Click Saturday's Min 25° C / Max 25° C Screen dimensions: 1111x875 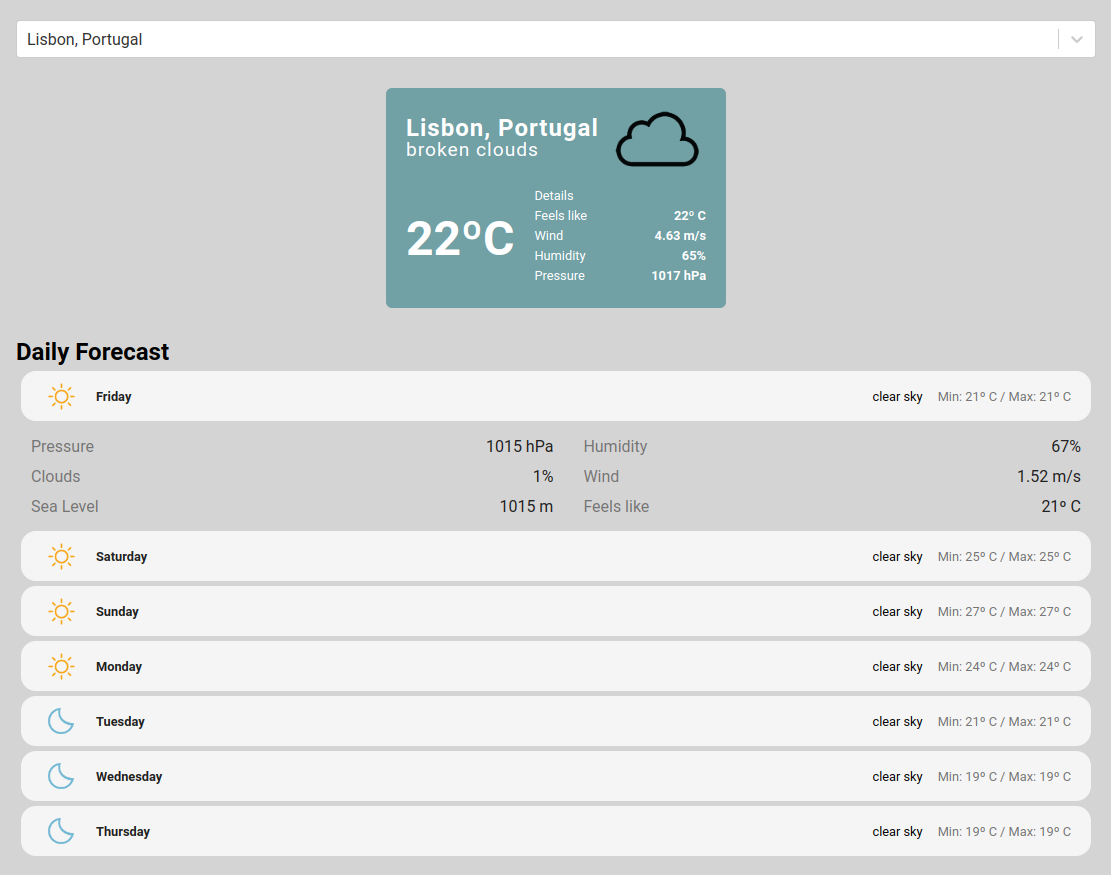point(1004,557)
